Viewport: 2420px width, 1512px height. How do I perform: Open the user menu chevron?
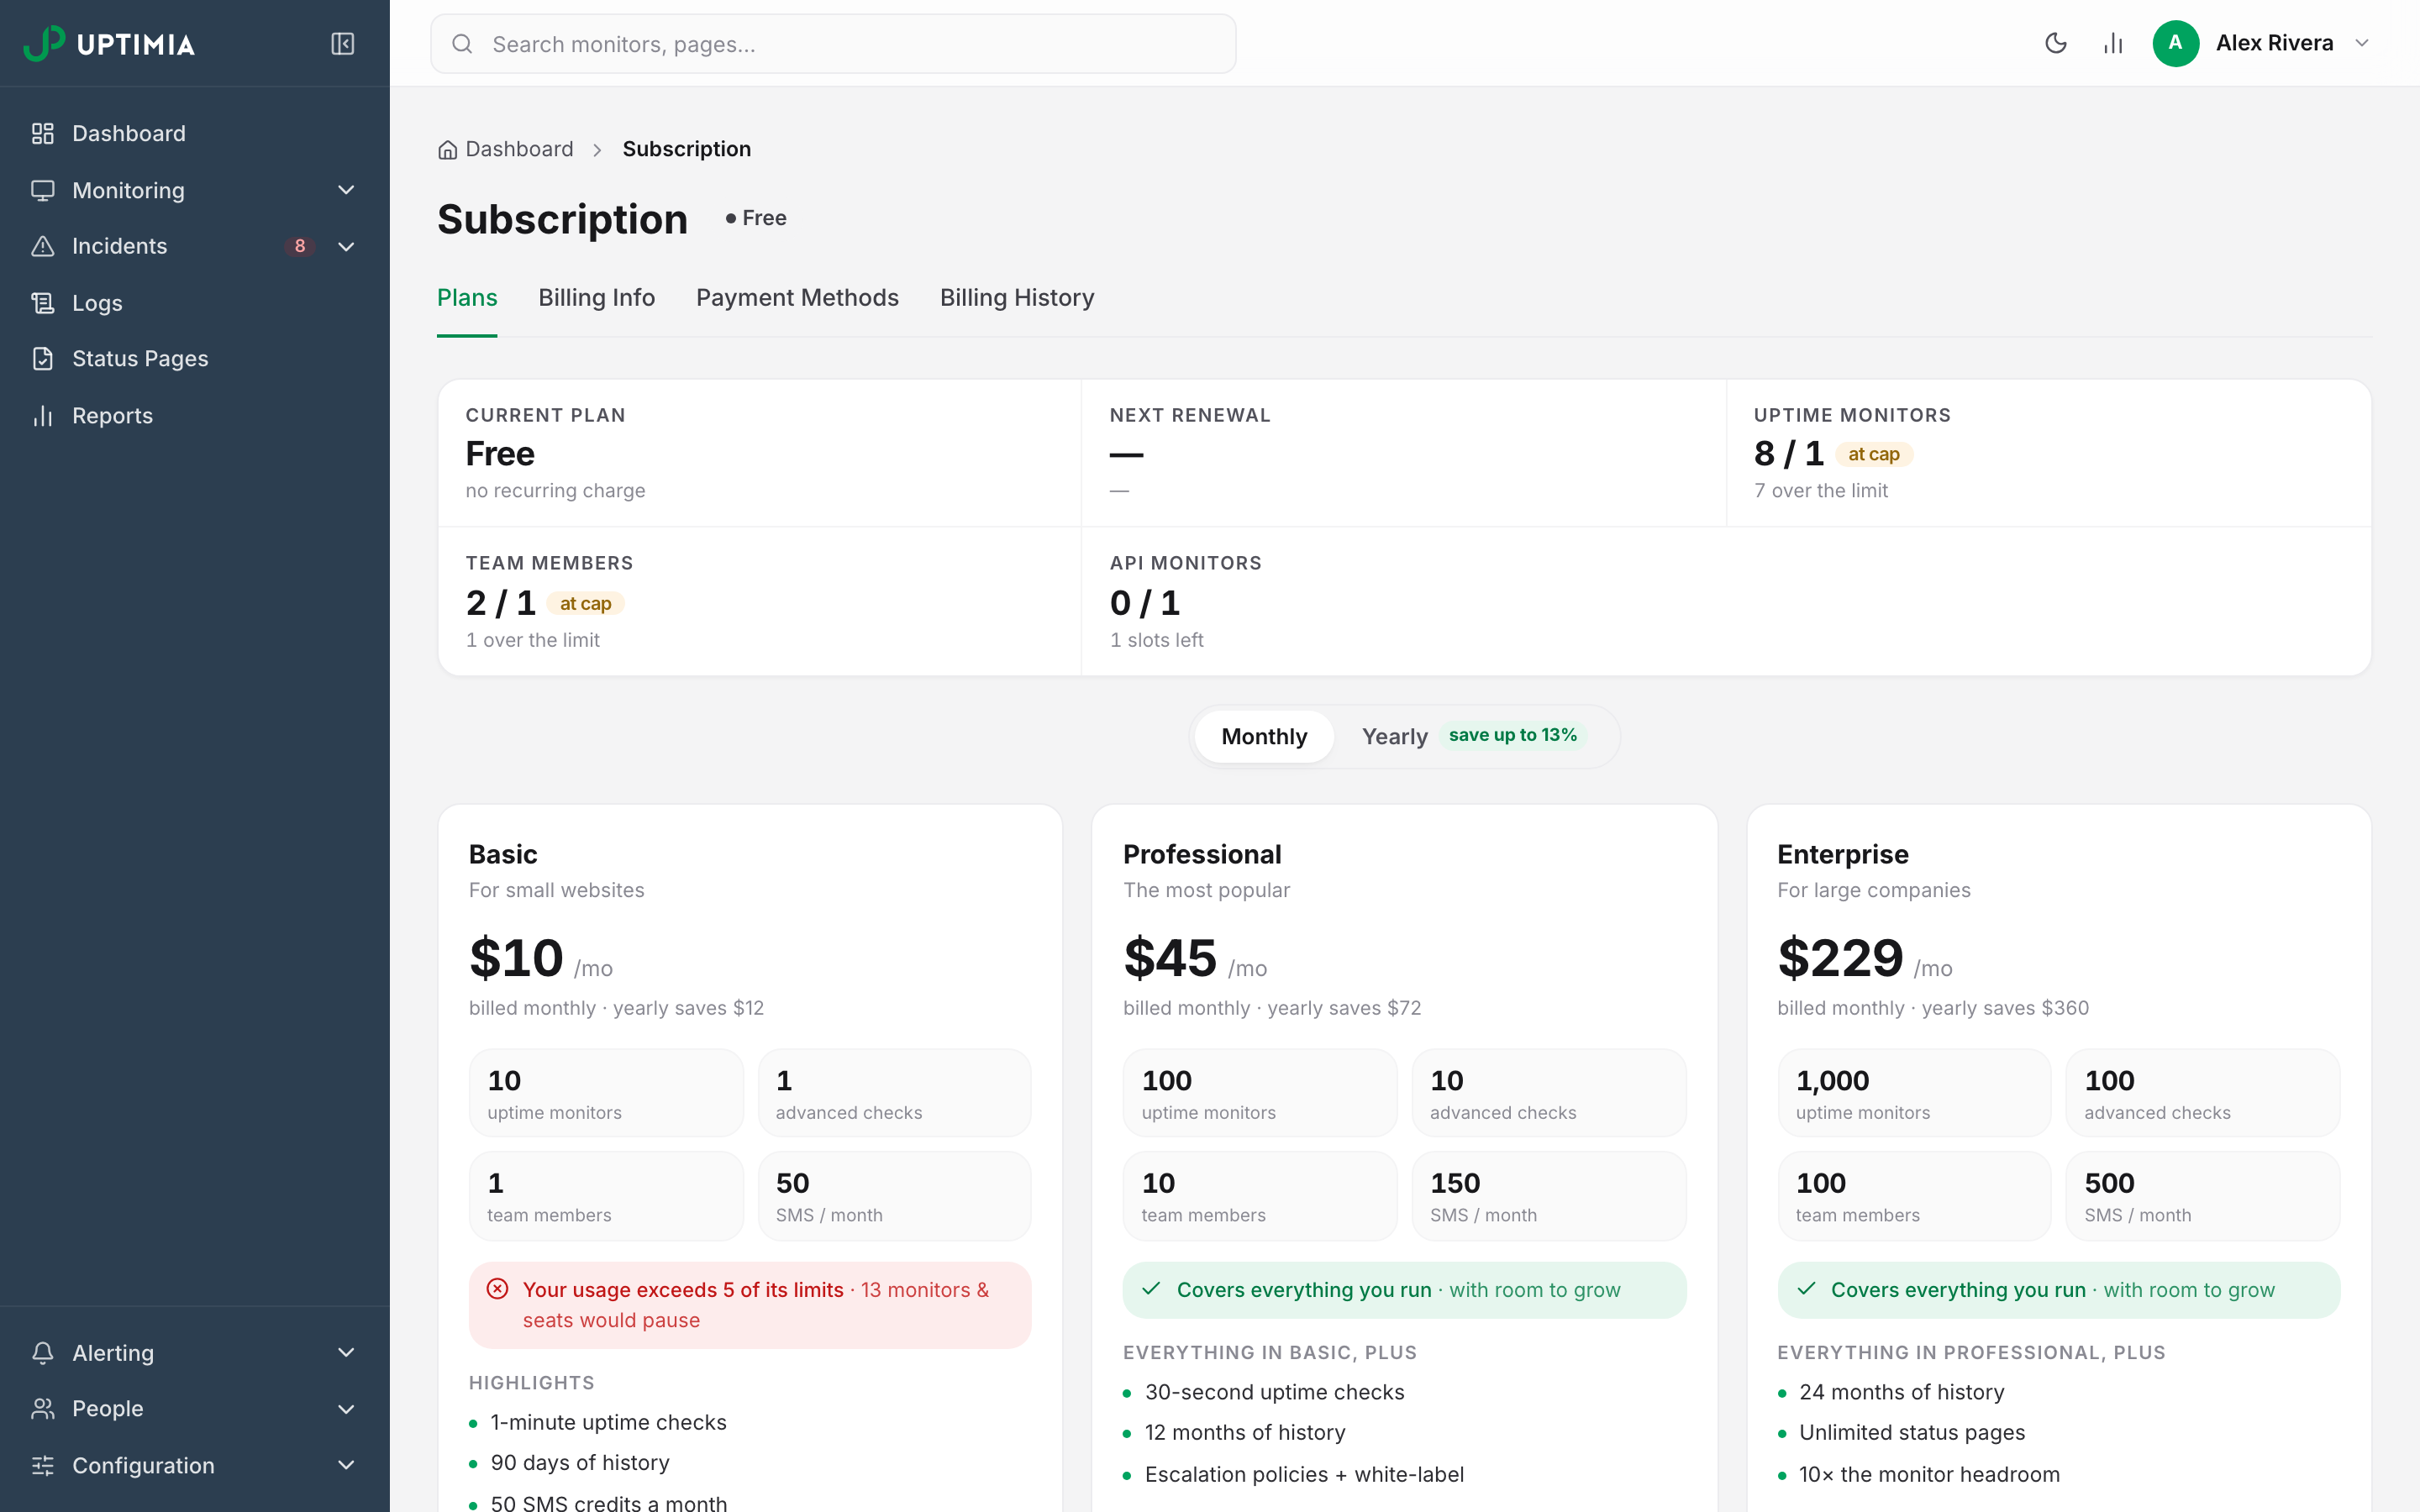2362,43
